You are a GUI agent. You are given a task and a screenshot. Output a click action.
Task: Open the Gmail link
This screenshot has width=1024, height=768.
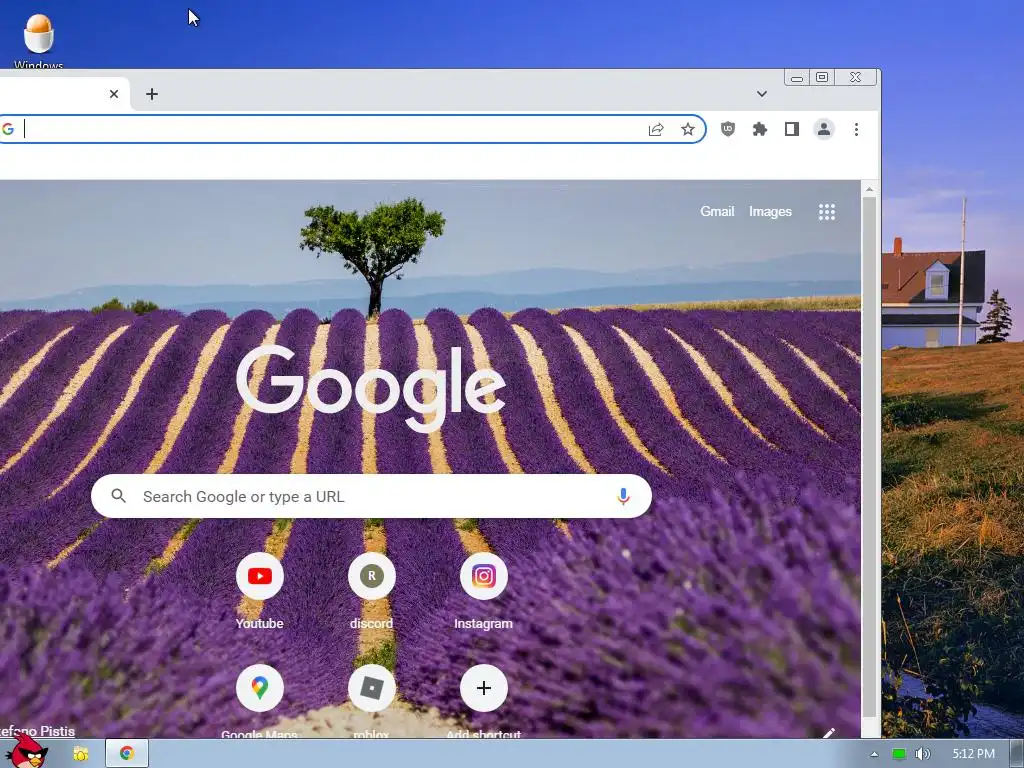(x=717, y=212)
